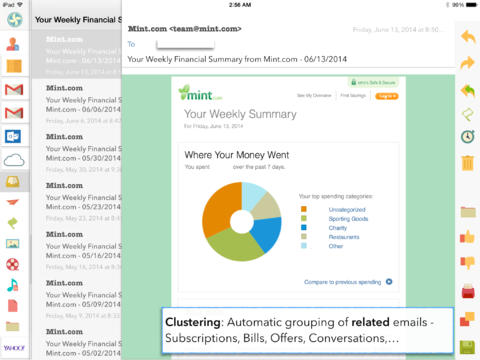Click the red printer icon
Image resolution: width=480 pixels, height=360 pixels.
(x=468, y=291)
